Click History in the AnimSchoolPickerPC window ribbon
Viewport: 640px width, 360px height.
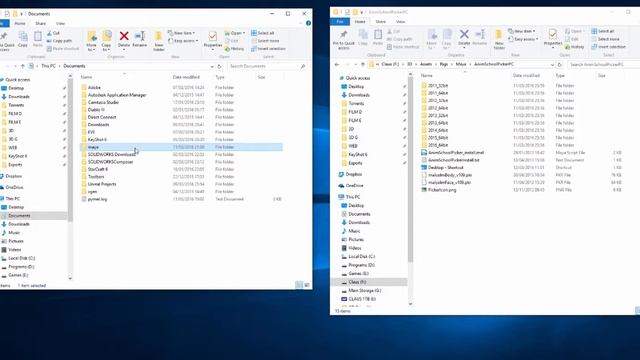574,47
